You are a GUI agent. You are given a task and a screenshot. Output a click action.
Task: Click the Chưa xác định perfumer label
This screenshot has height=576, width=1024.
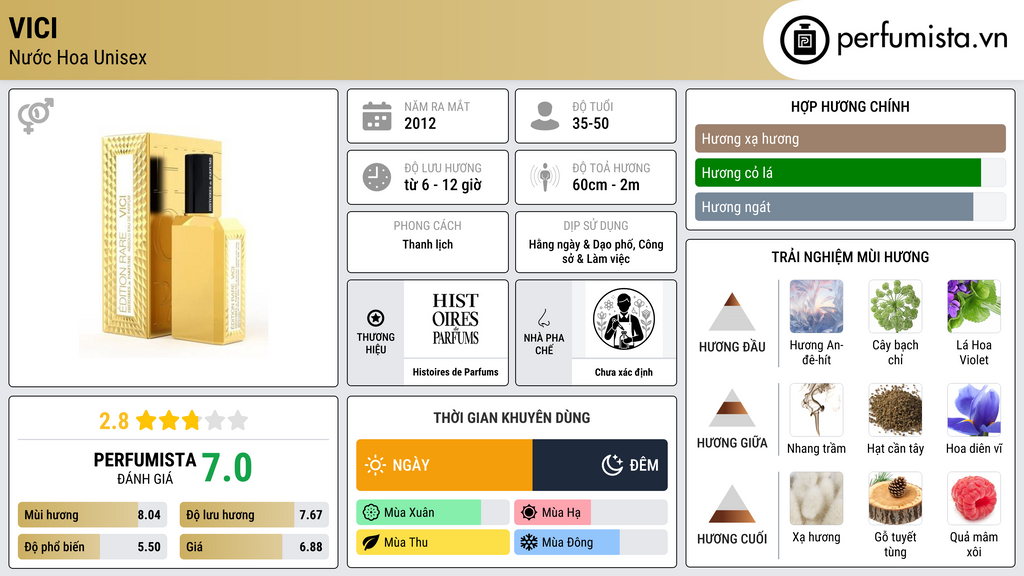coord(624,372)
